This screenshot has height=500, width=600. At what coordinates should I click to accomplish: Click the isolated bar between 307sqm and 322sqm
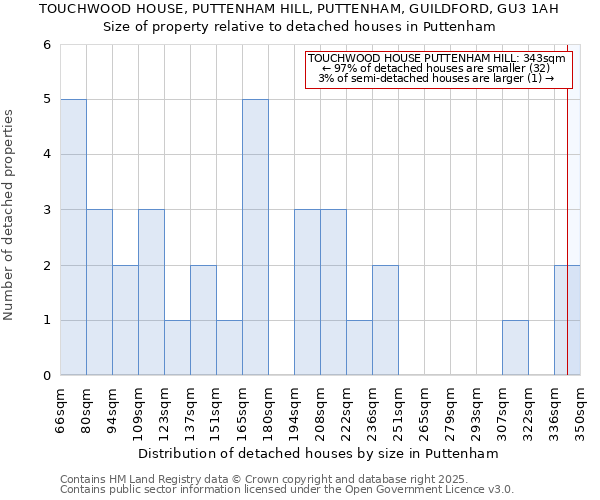click(x=515, y=348)
